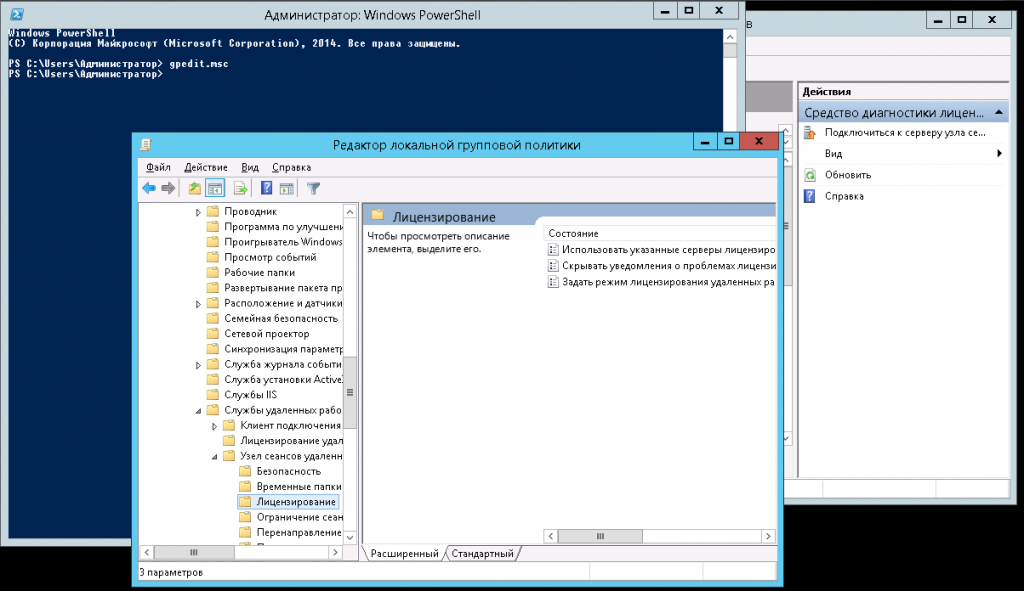Click Подключиться к серверу узла action
This screenshot has width=1024, height=591.
tap(904, 133)
